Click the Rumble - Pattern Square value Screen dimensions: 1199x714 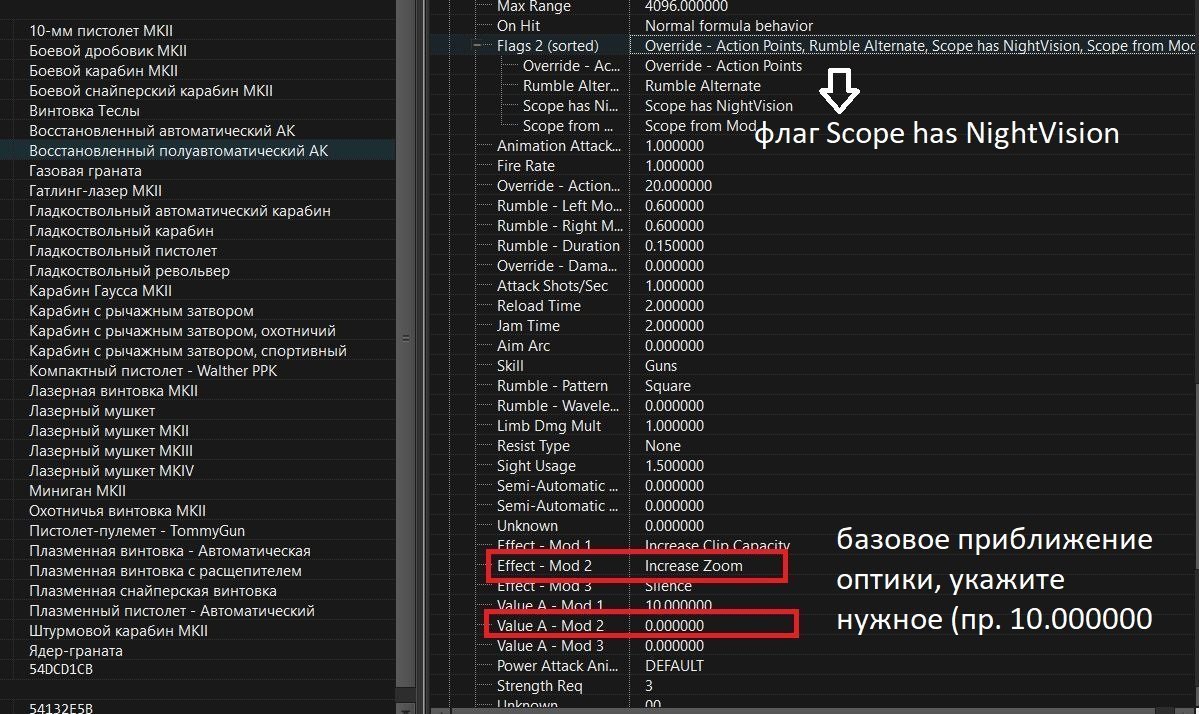click(667, 386)
